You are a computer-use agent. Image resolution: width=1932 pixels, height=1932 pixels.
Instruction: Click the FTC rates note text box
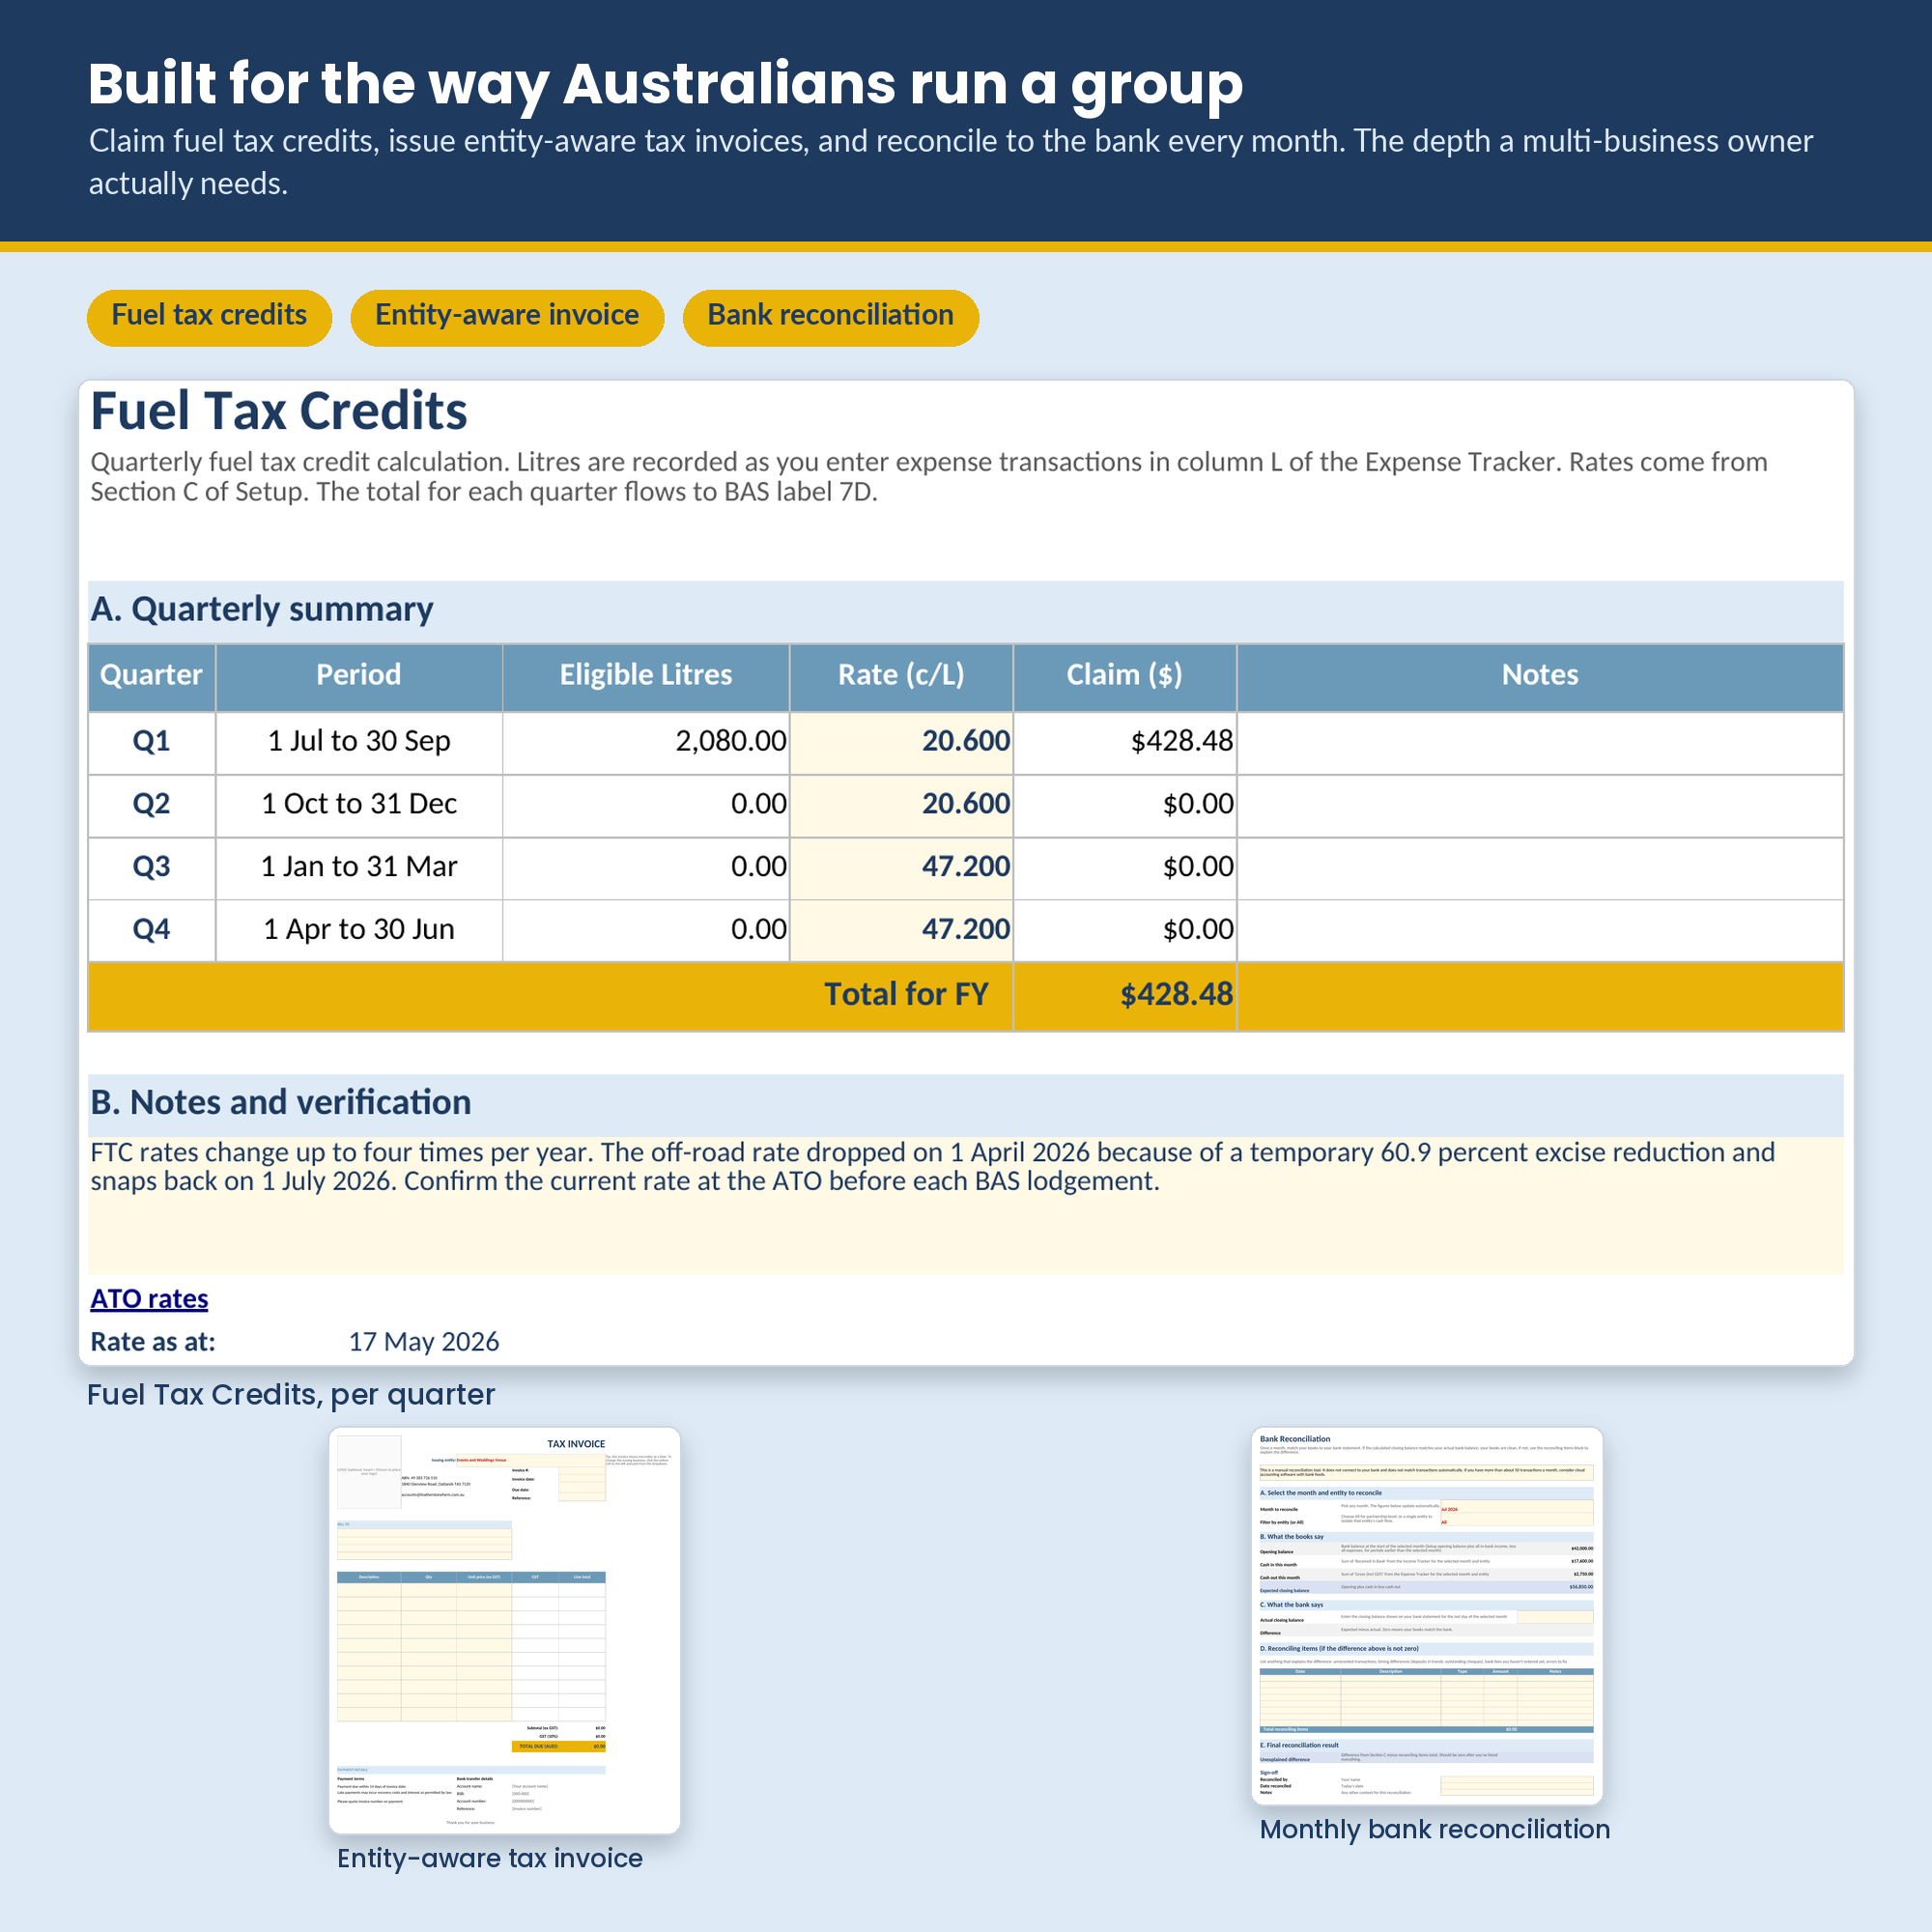[965, 1205]
